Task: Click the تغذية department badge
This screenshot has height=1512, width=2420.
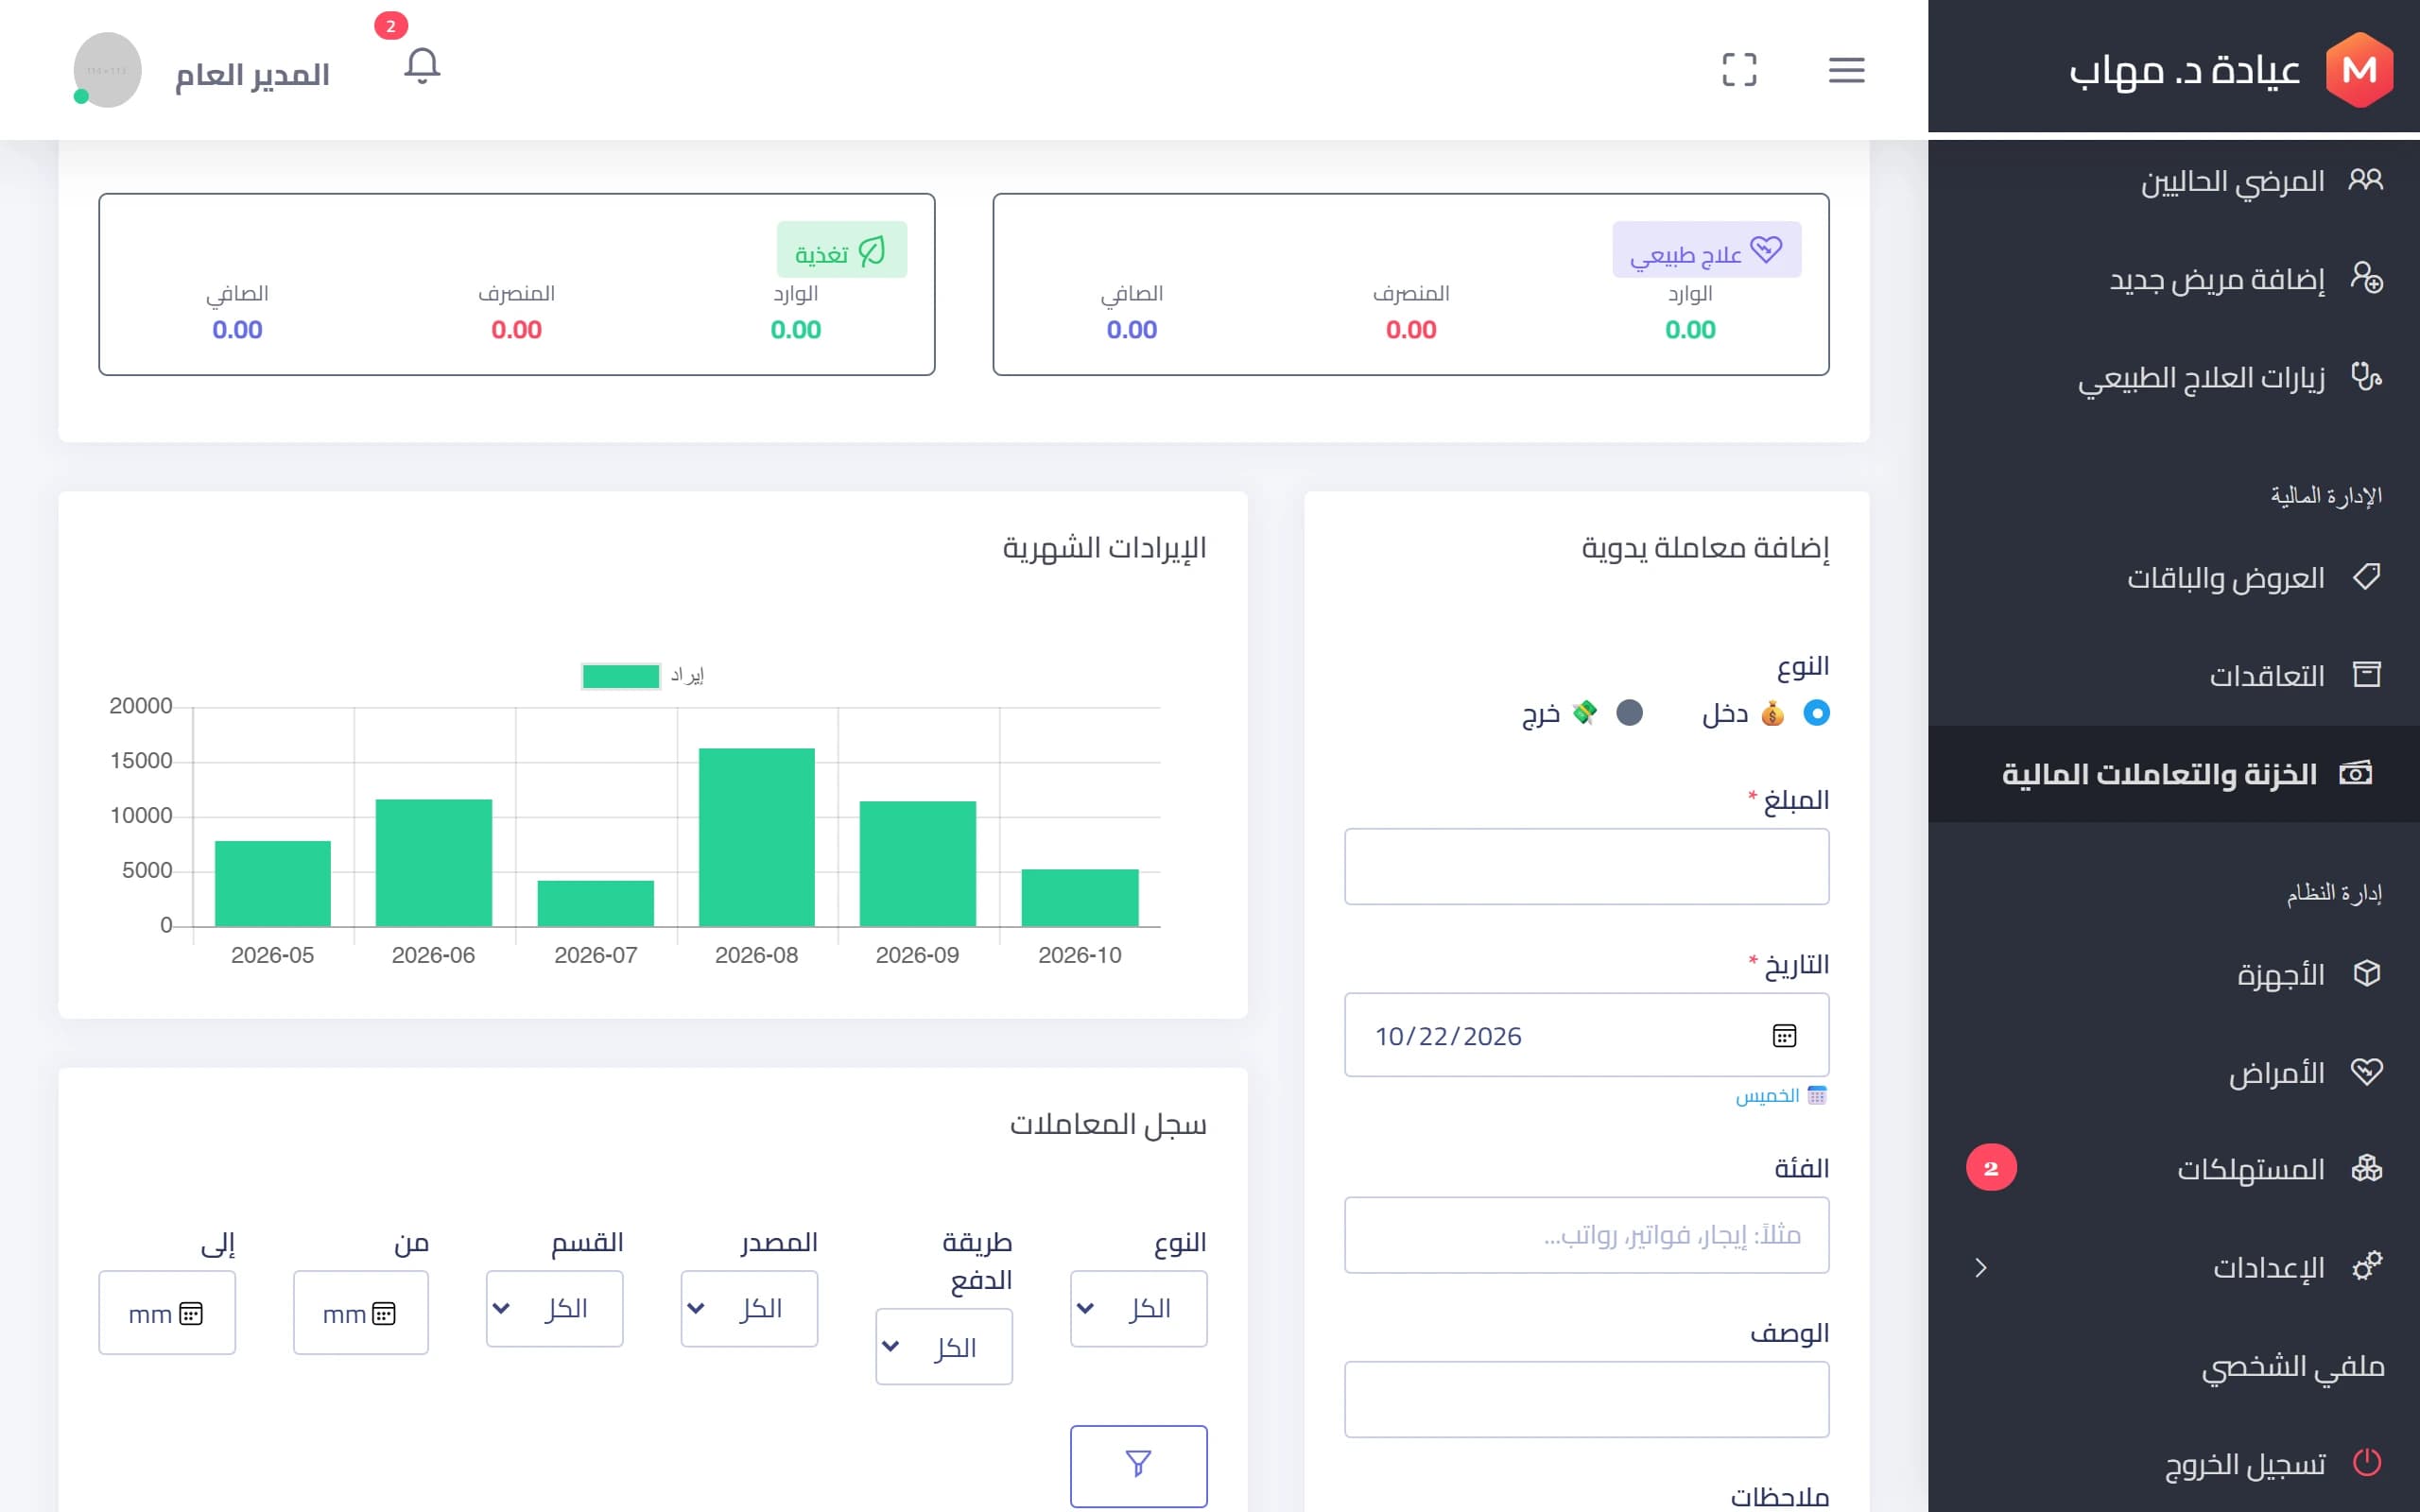Action: pyautogui.click(x=841, y=250)
